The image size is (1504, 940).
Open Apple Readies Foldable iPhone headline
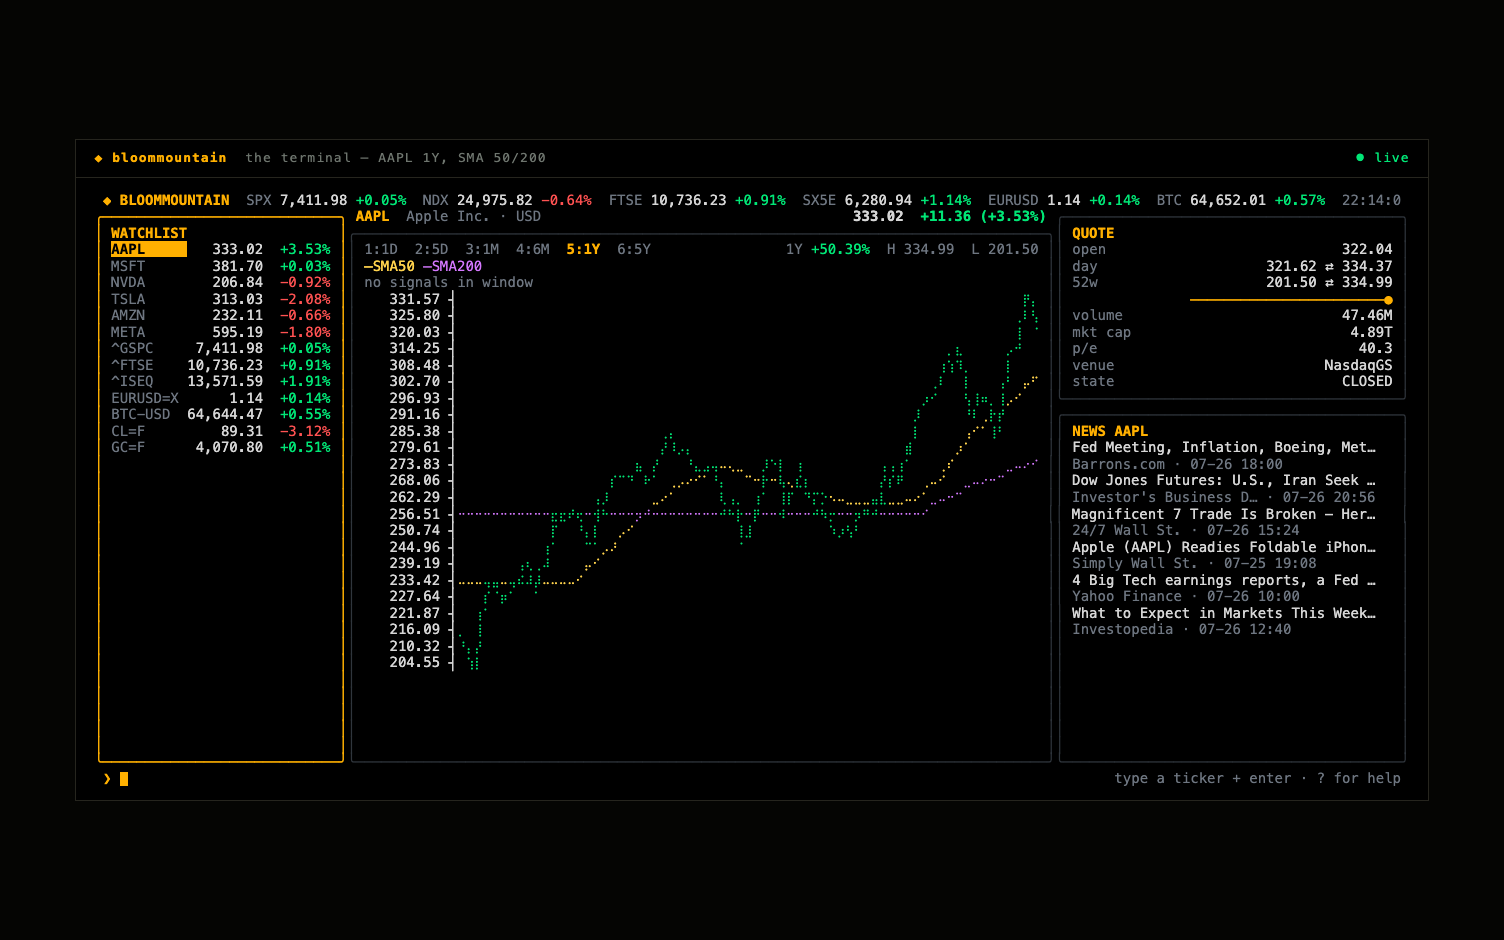pyautogui.click(x=1224, y=547)
